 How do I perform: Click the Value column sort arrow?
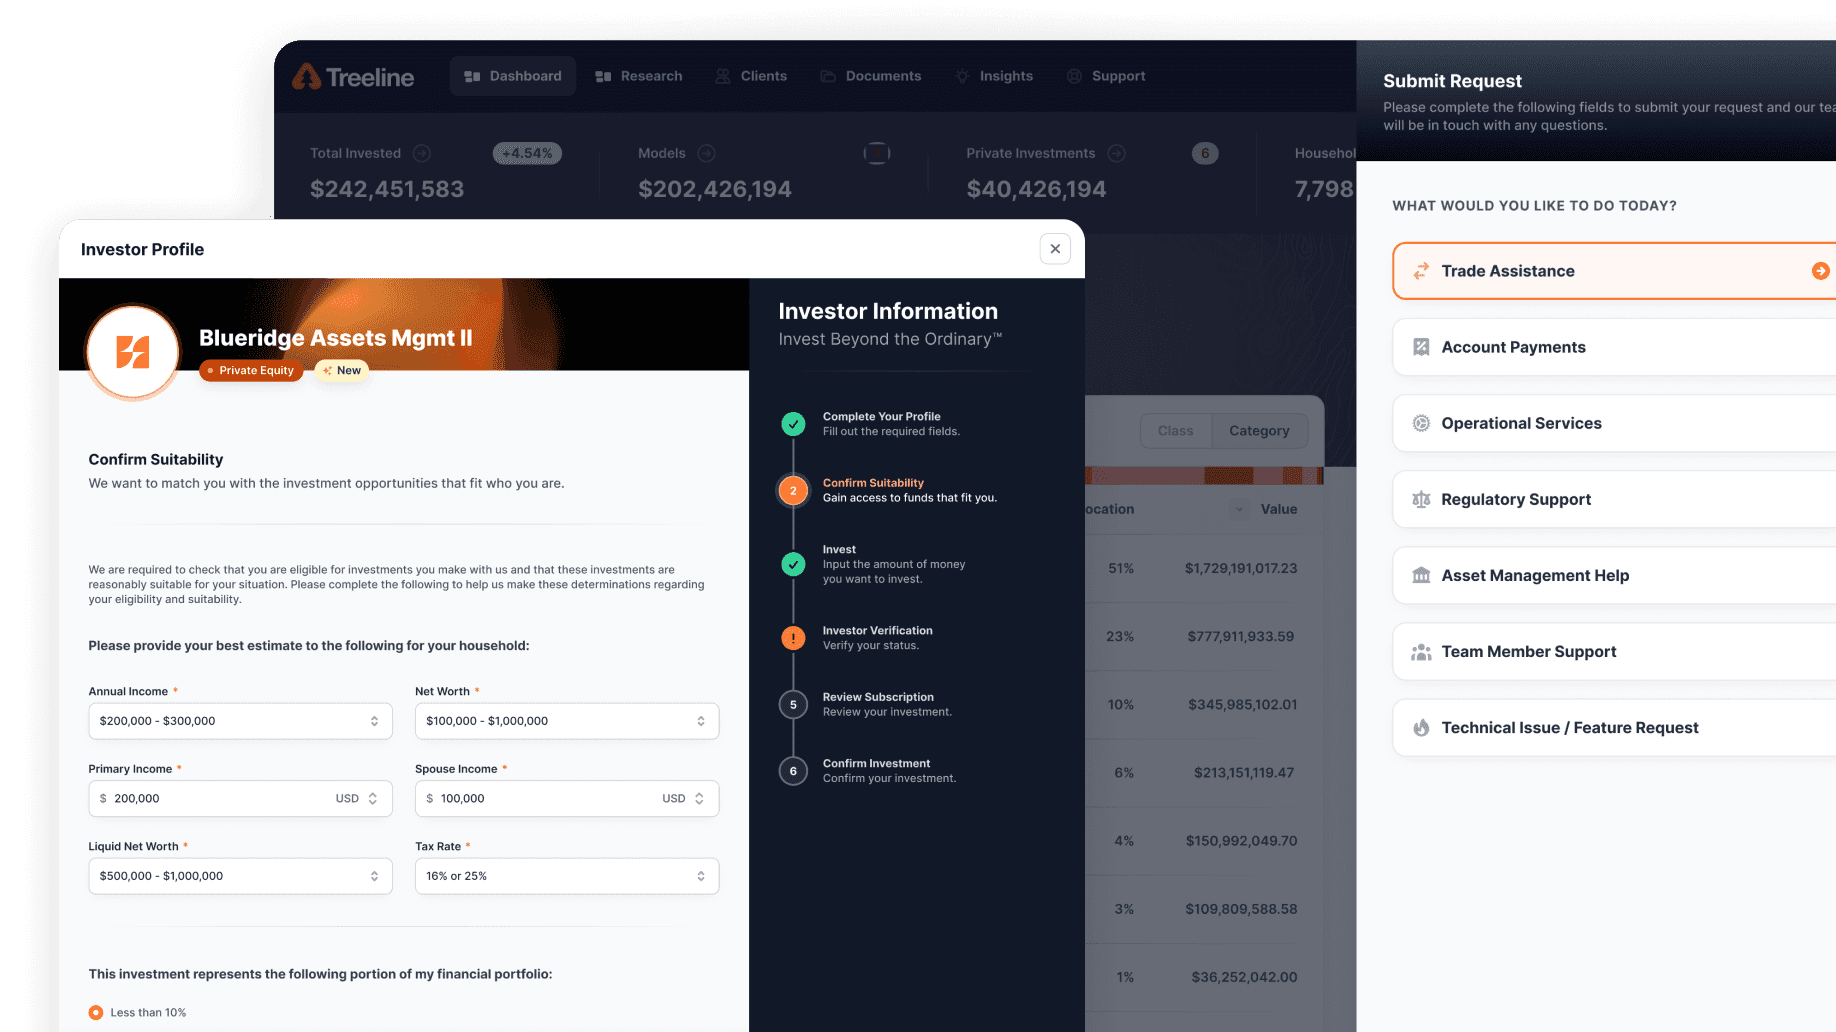click(x=1239, y=509)
